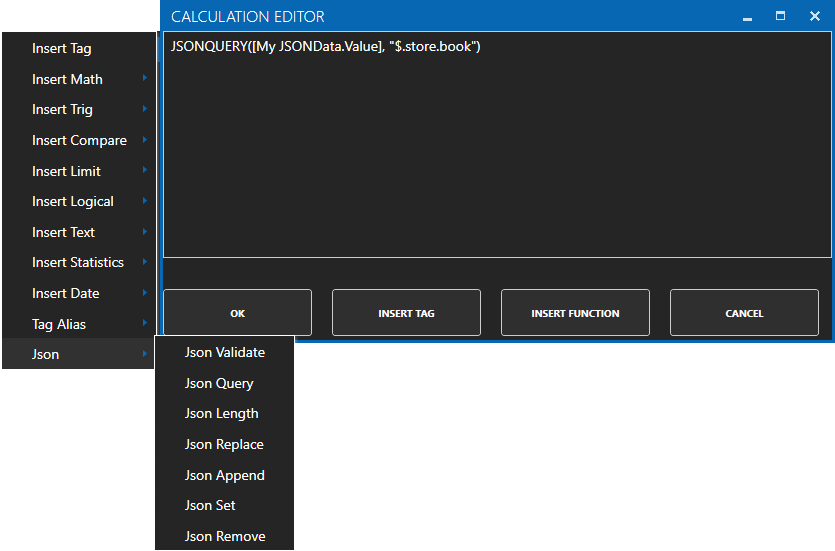The image size is (835, 551).
Task: Choose Insert Logical menu item
Action: pyautogui.click(x=73, y=201)
